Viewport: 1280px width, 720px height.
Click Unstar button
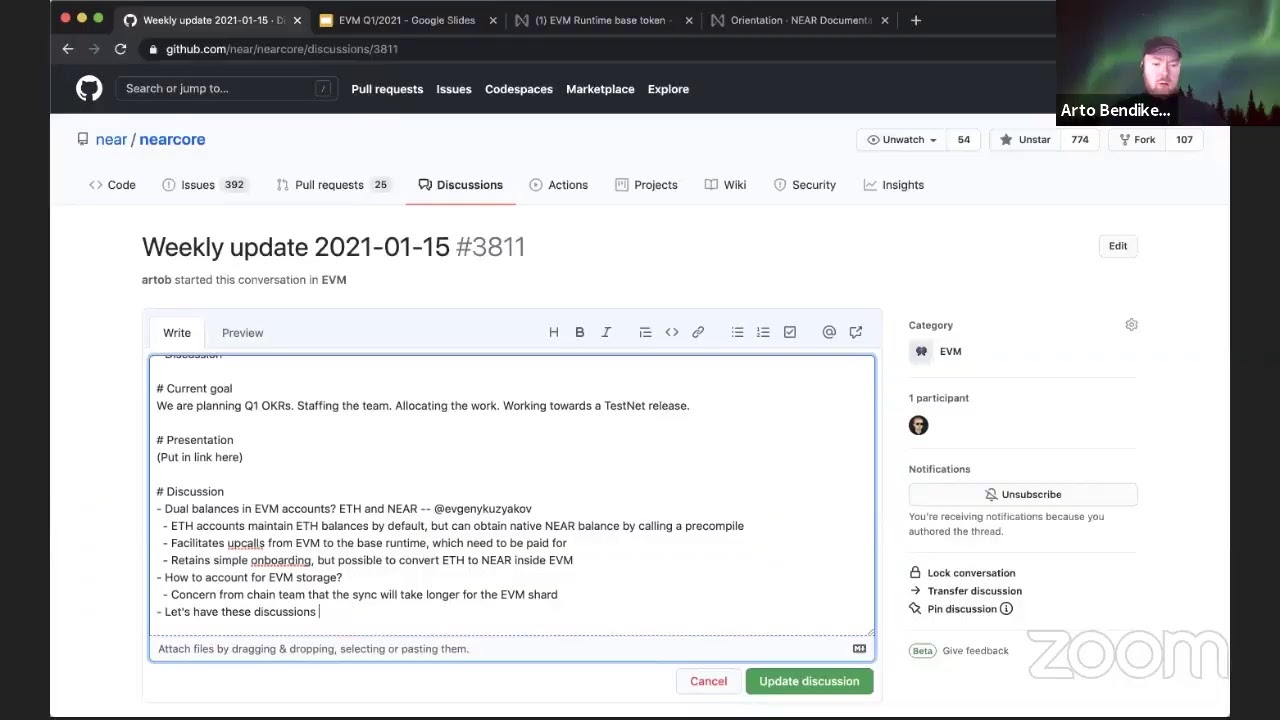[1025, 140]
